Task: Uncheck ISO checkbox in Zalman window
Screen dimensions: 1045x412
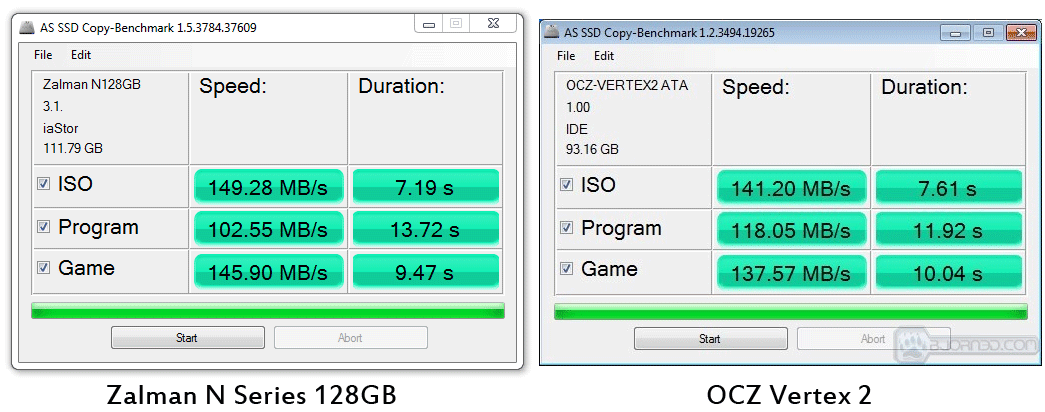Action: 43,184
